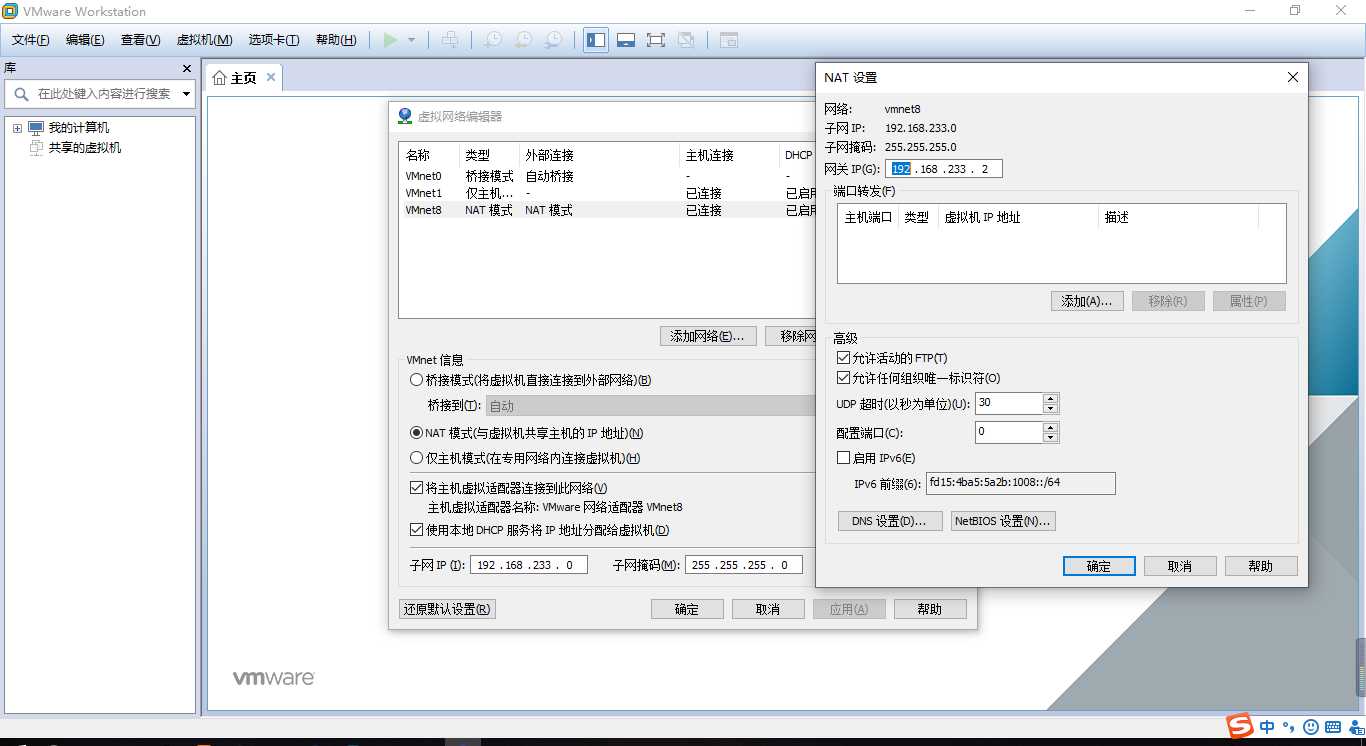Open the soft keyboard icon in Sogou bar
The height and width of the screenshot is (746, 1366).
pos(1333,727)
